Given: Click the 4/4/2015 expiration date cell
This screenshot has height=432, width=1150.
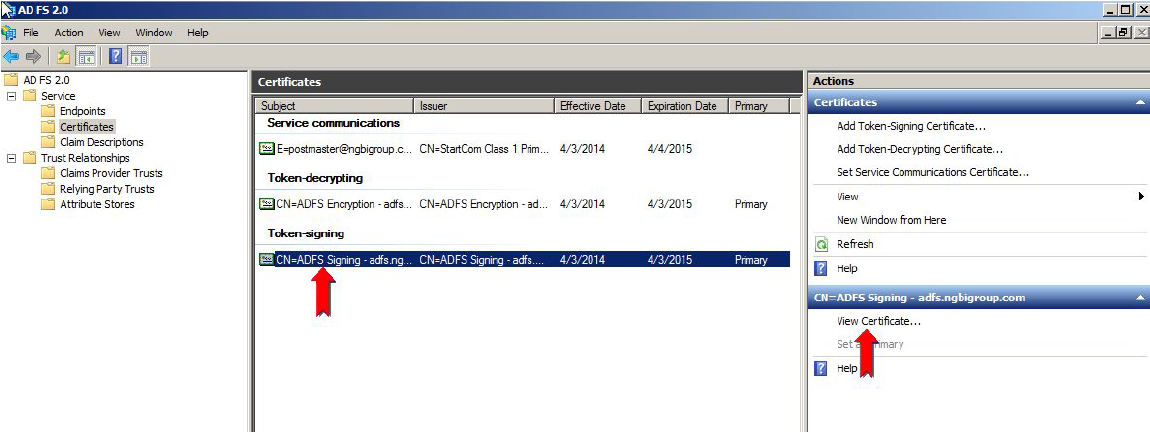Looking at the screenshot, I should [x=670, y=149].
